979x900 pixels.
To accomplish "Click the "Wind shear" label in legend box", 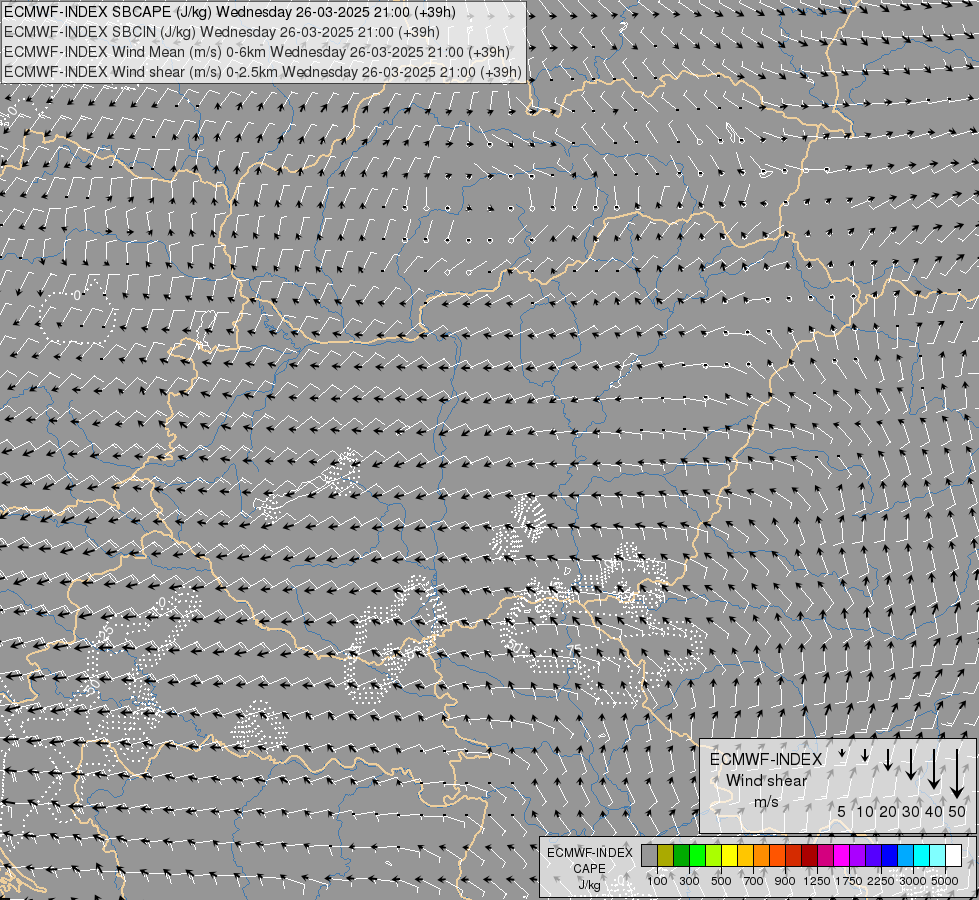I will [x=767, y=781].
